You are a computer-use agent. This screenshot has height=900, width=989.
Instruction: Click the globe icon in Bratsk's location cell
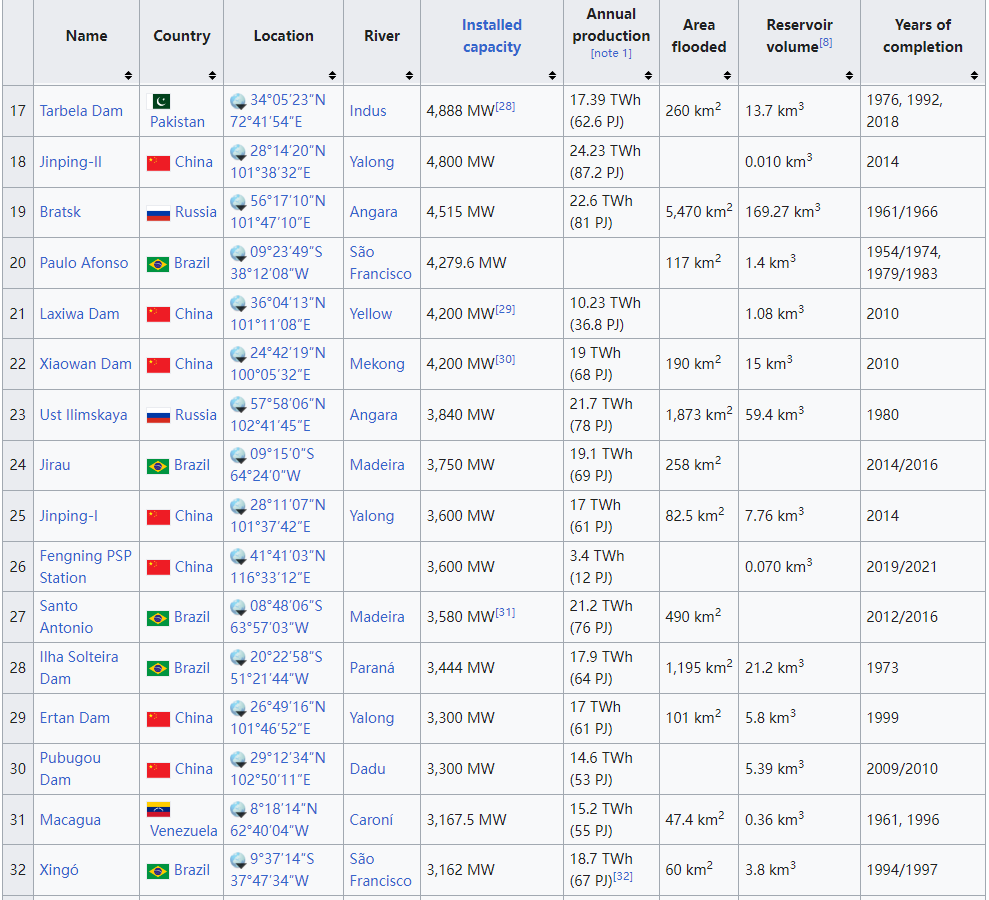tap(238, 201)
